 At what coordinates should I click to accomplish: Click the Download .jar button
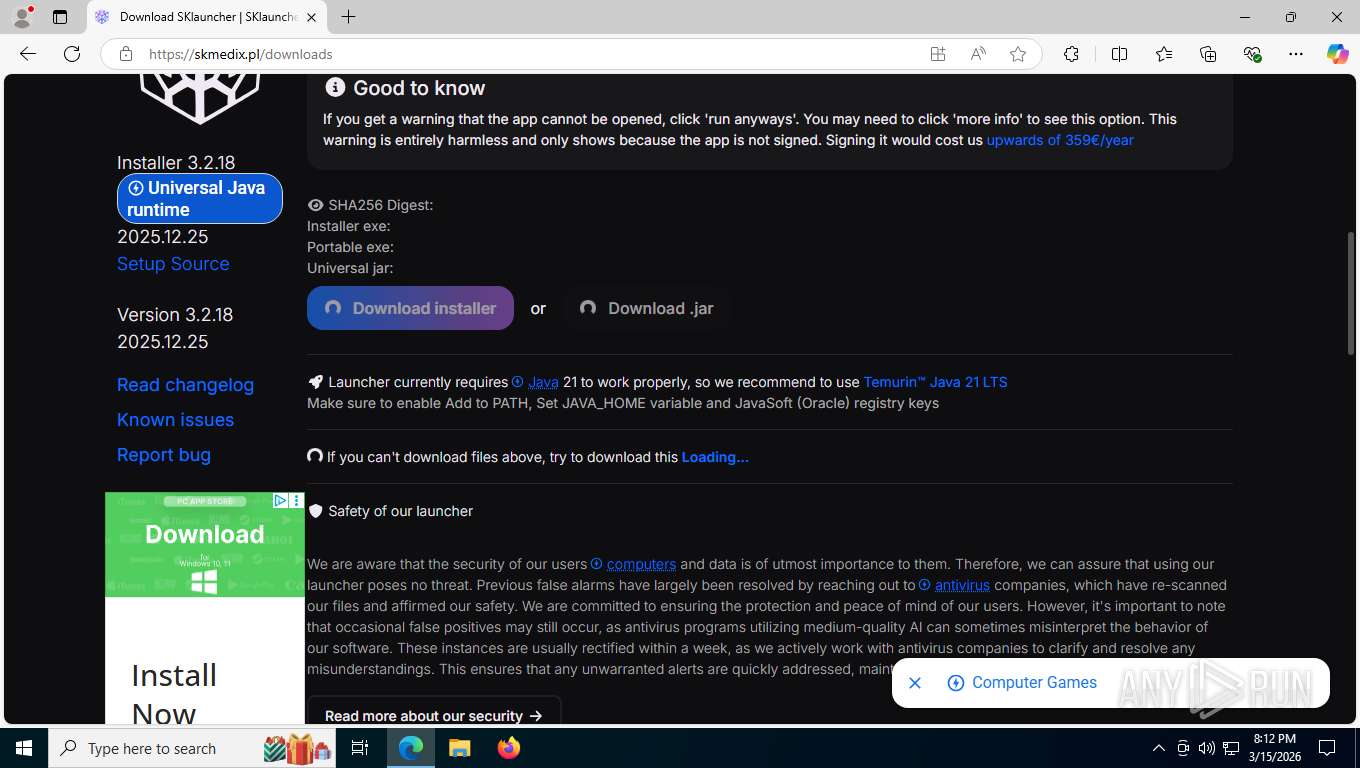[646, 308]
